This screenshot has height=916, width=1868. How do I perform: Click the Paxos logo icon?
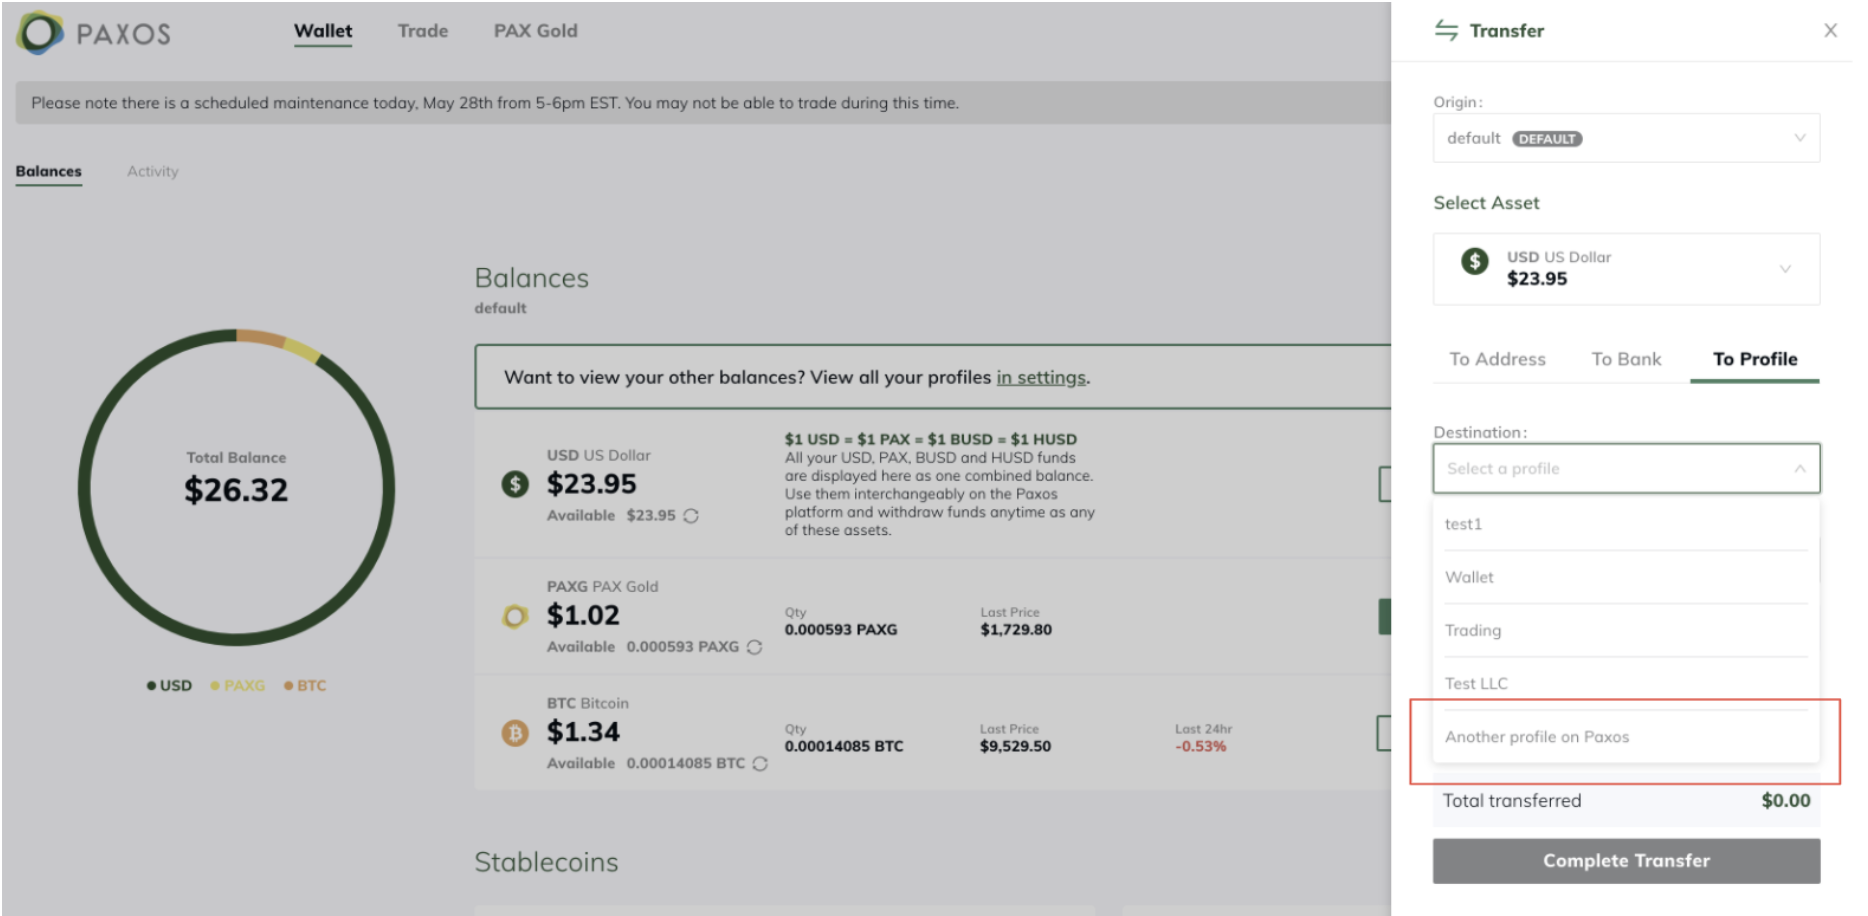point(38,31)
